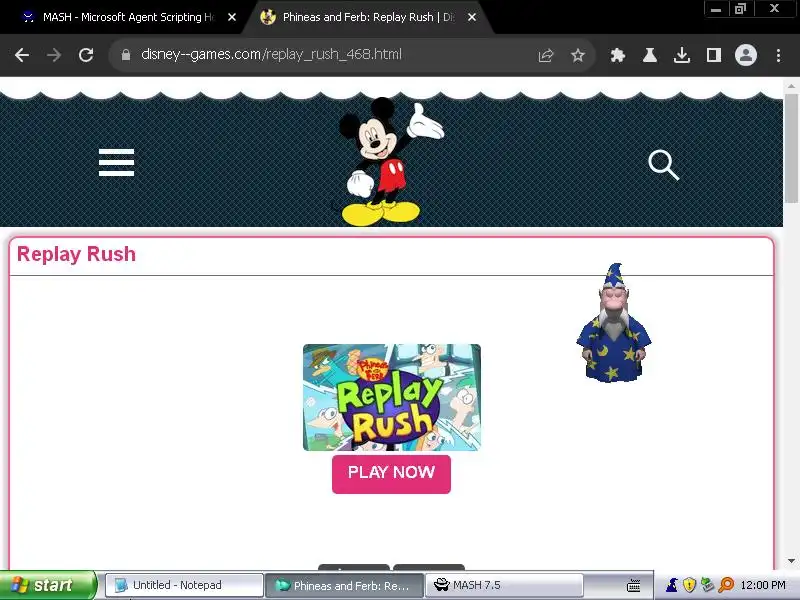
Task: Share this page via the share icon
Action: point(545,55)
